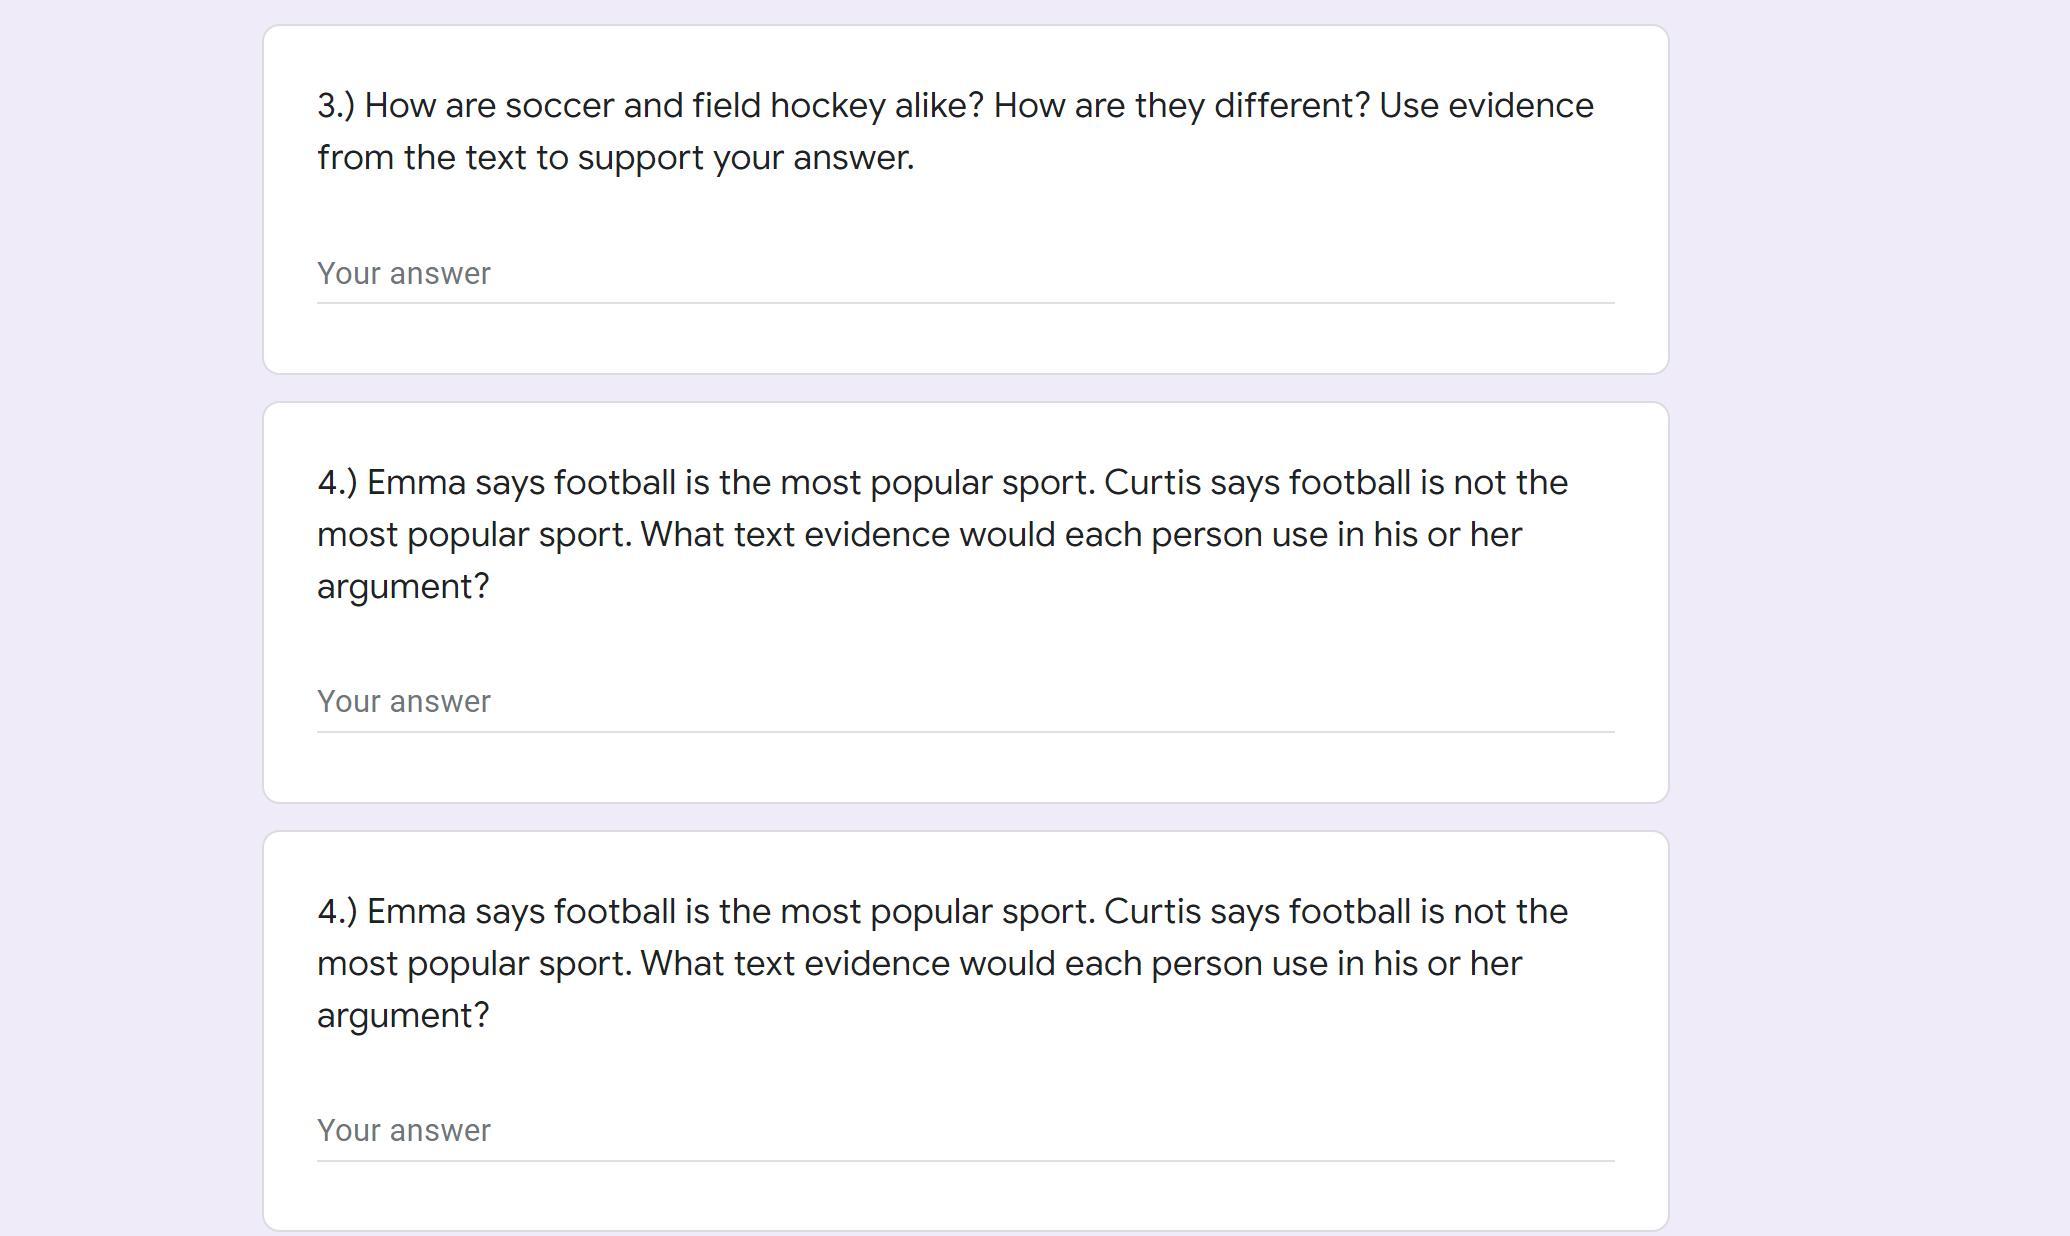Viewport: 2070px width, 1236px height.
Task: Click "Use evidence" in question 3
Action: click(1486, 106)
